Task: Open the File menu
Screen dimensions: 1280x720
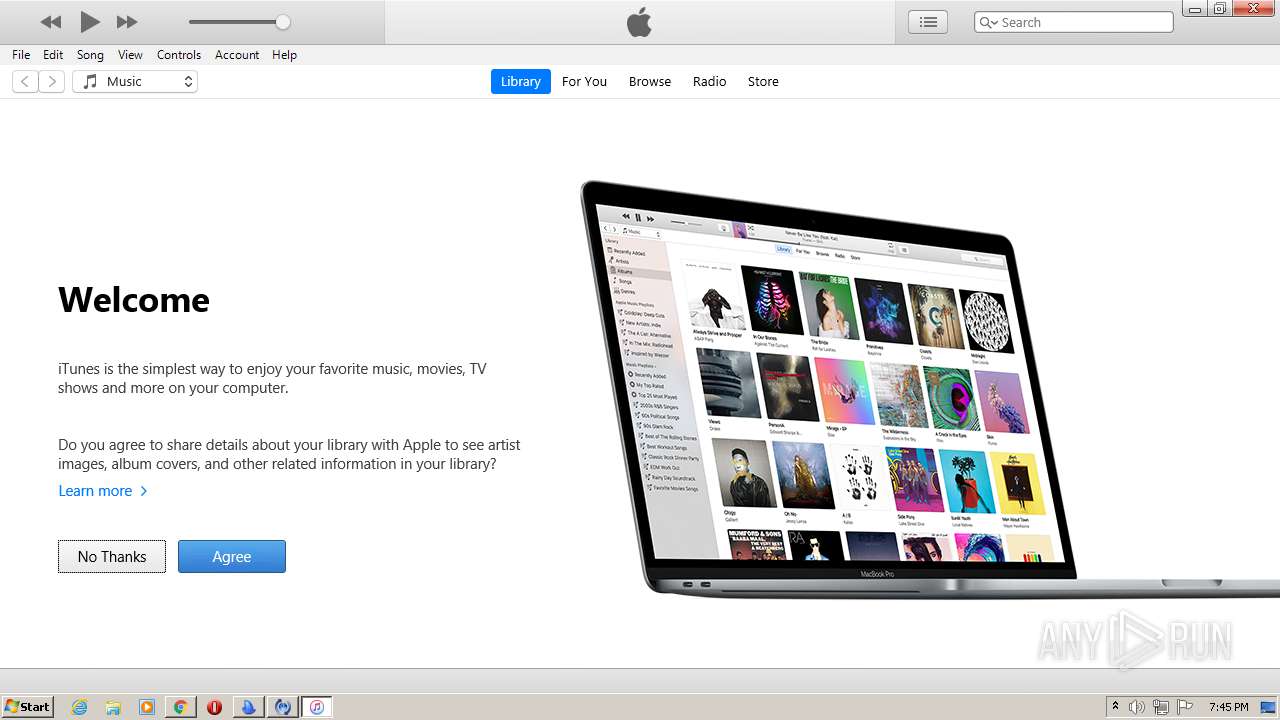Action: (21, 55)
